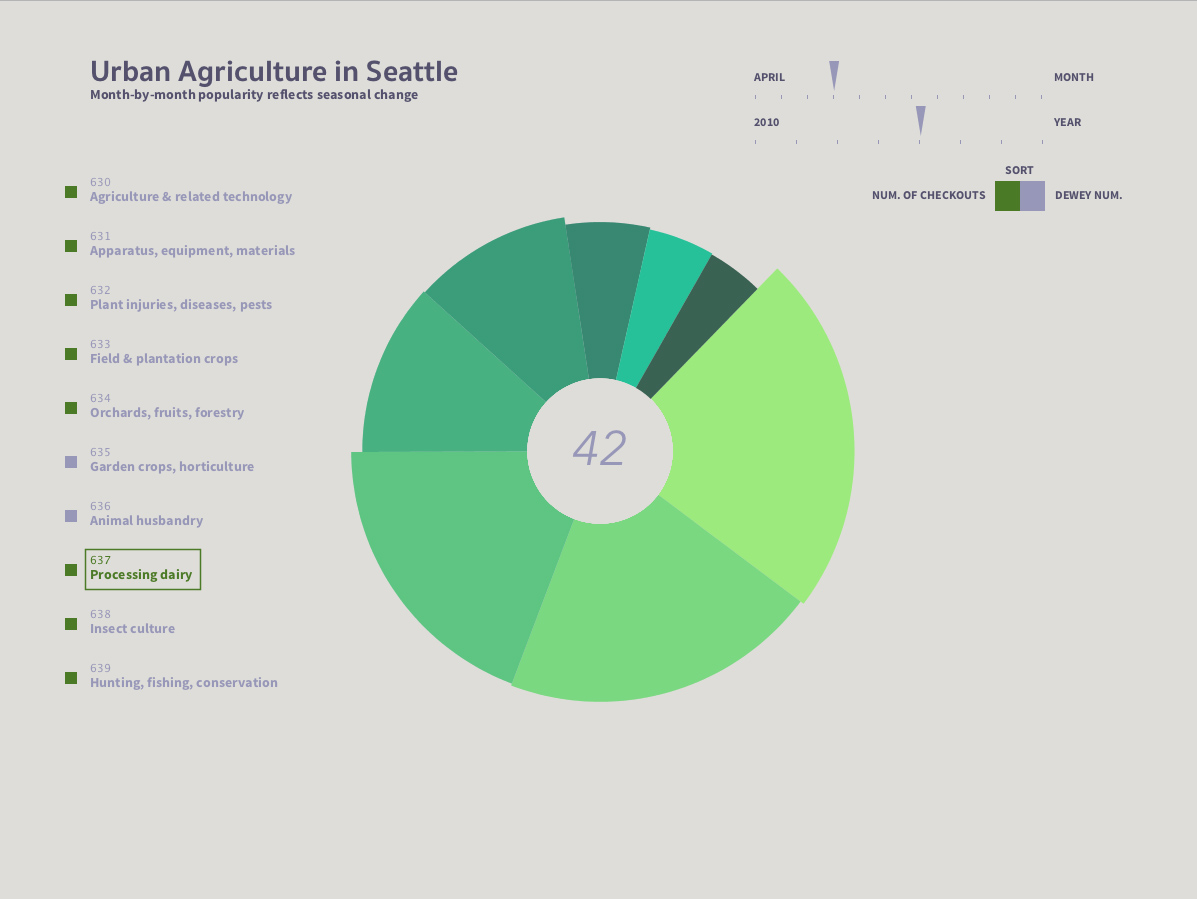Click the legend square for 639 Hunting, fishing
The image size is (1197, 899).
pos(71,678)
